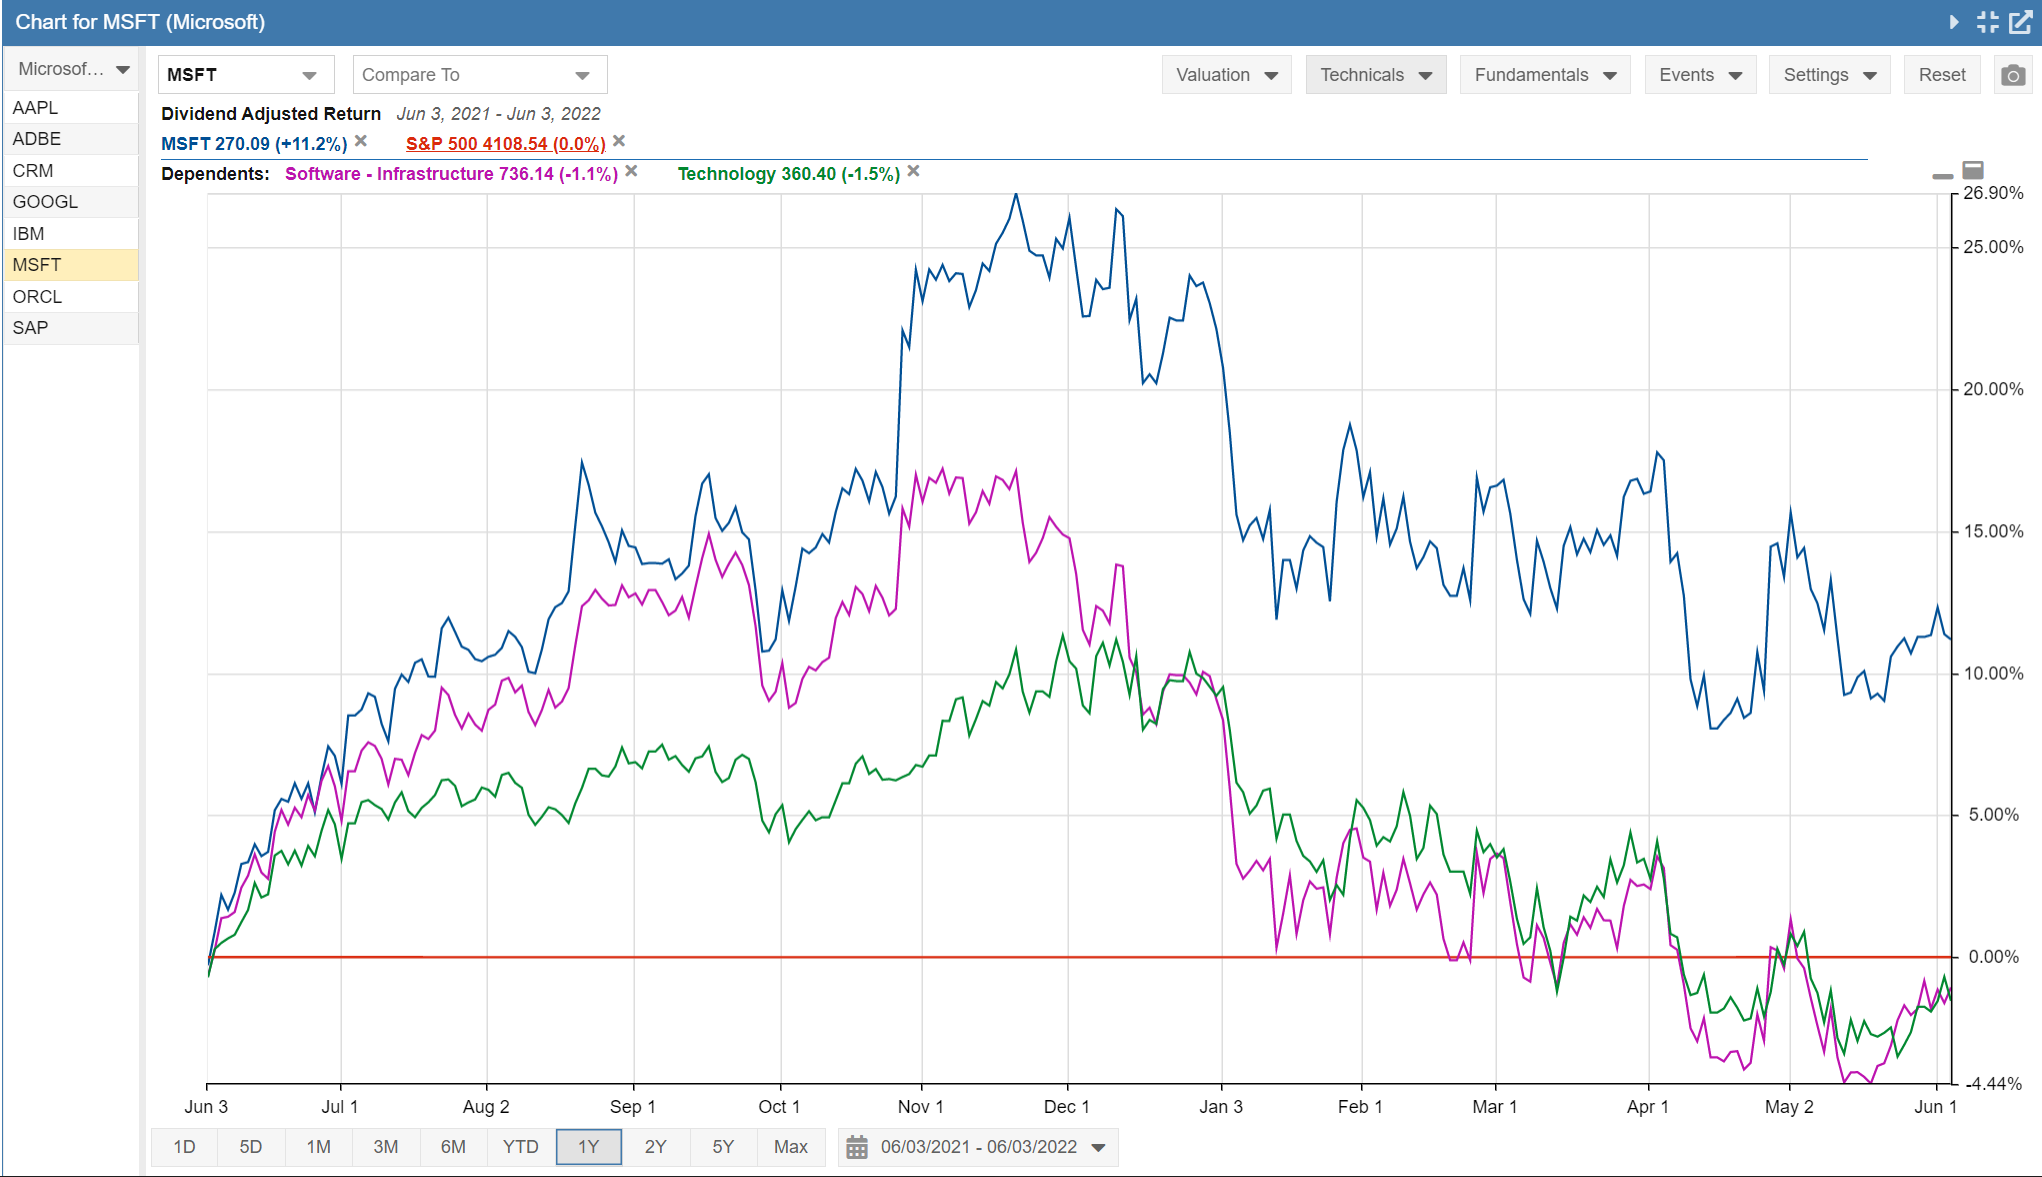Select the 5D time range
This screenshot has height=1177, width=2042.
[x=251, y=1147]
